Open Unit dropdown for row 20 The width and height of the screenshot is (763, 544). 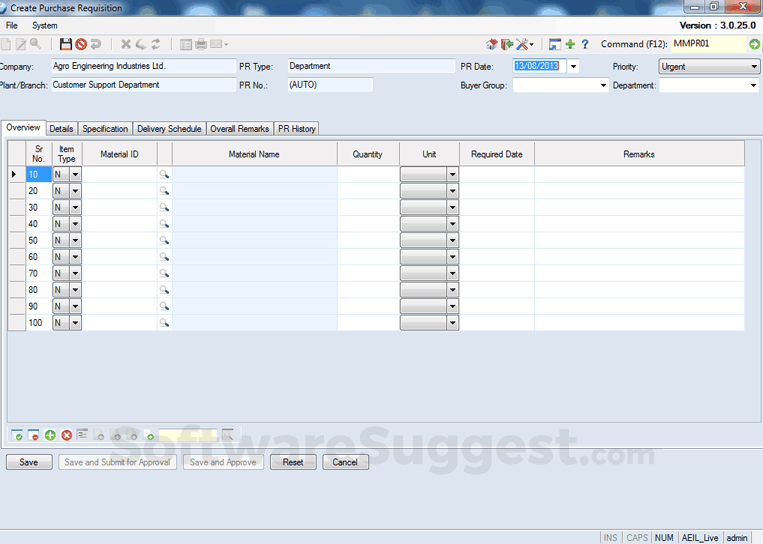pyautogui.click(x=453, y=191)
